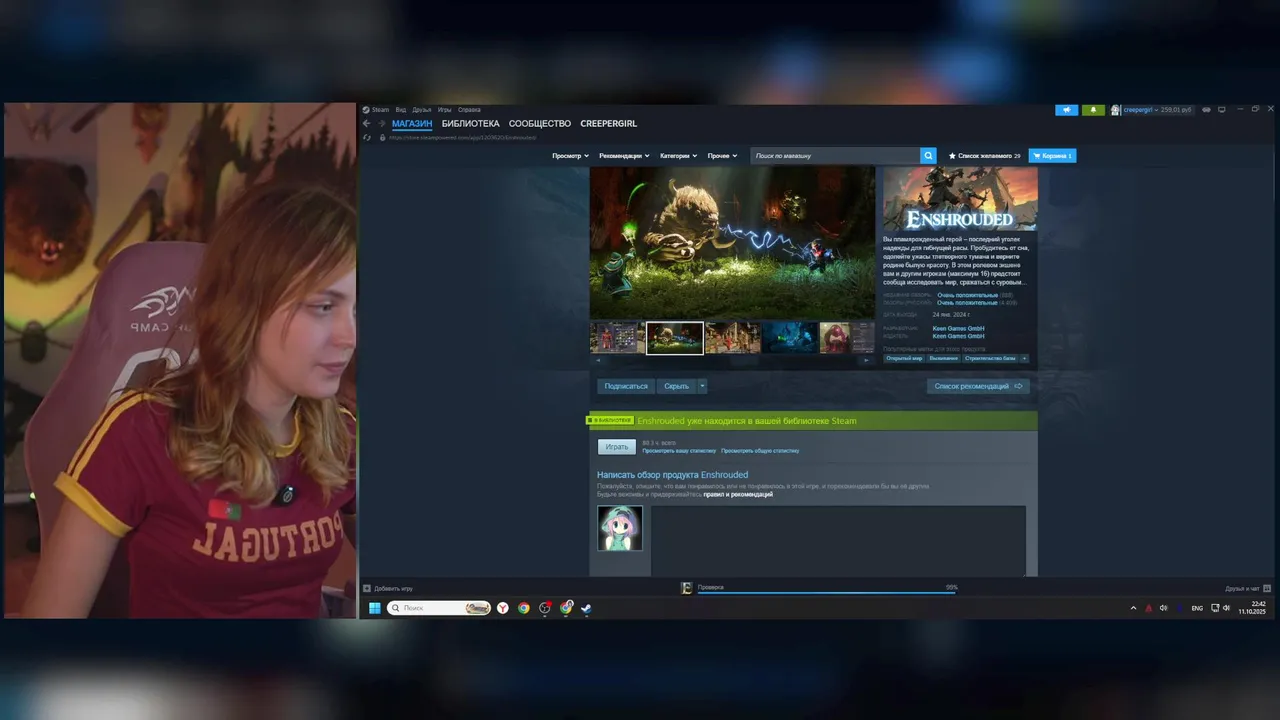Image resolution: width=1280 pixels, height=720 pixels.
Task: Open Просмотреть вашу статистику link
Action: click(x=679, y=451)
